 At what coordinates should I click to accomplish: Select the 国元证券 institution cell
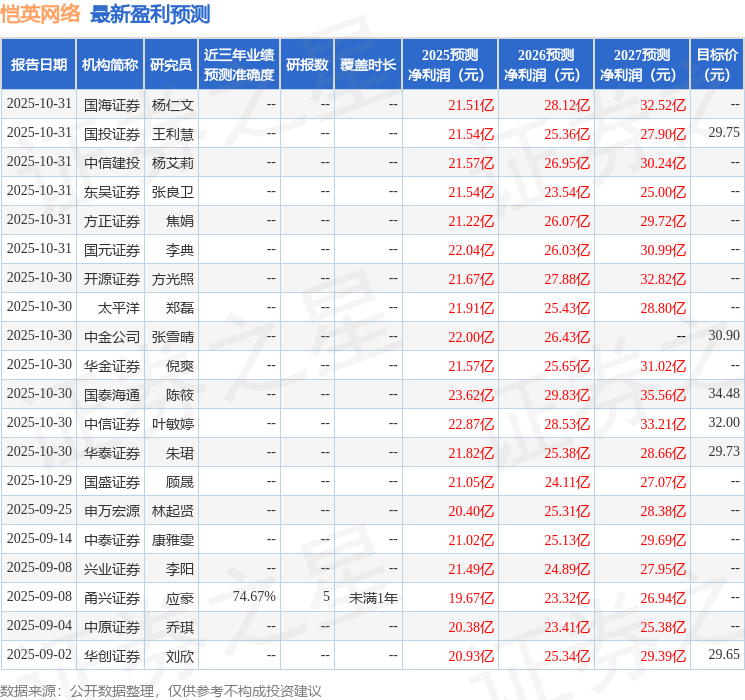[x=112, y=250]
